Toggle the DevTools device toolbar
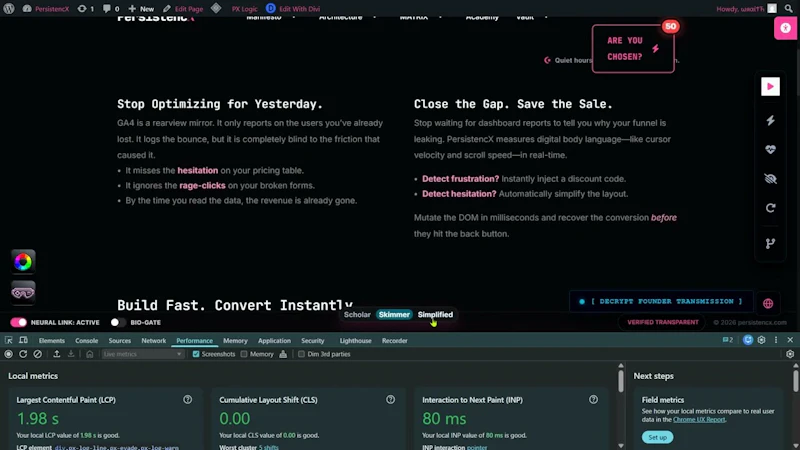Viewport: 800px width, 450px height. click(x=23, y=340)
